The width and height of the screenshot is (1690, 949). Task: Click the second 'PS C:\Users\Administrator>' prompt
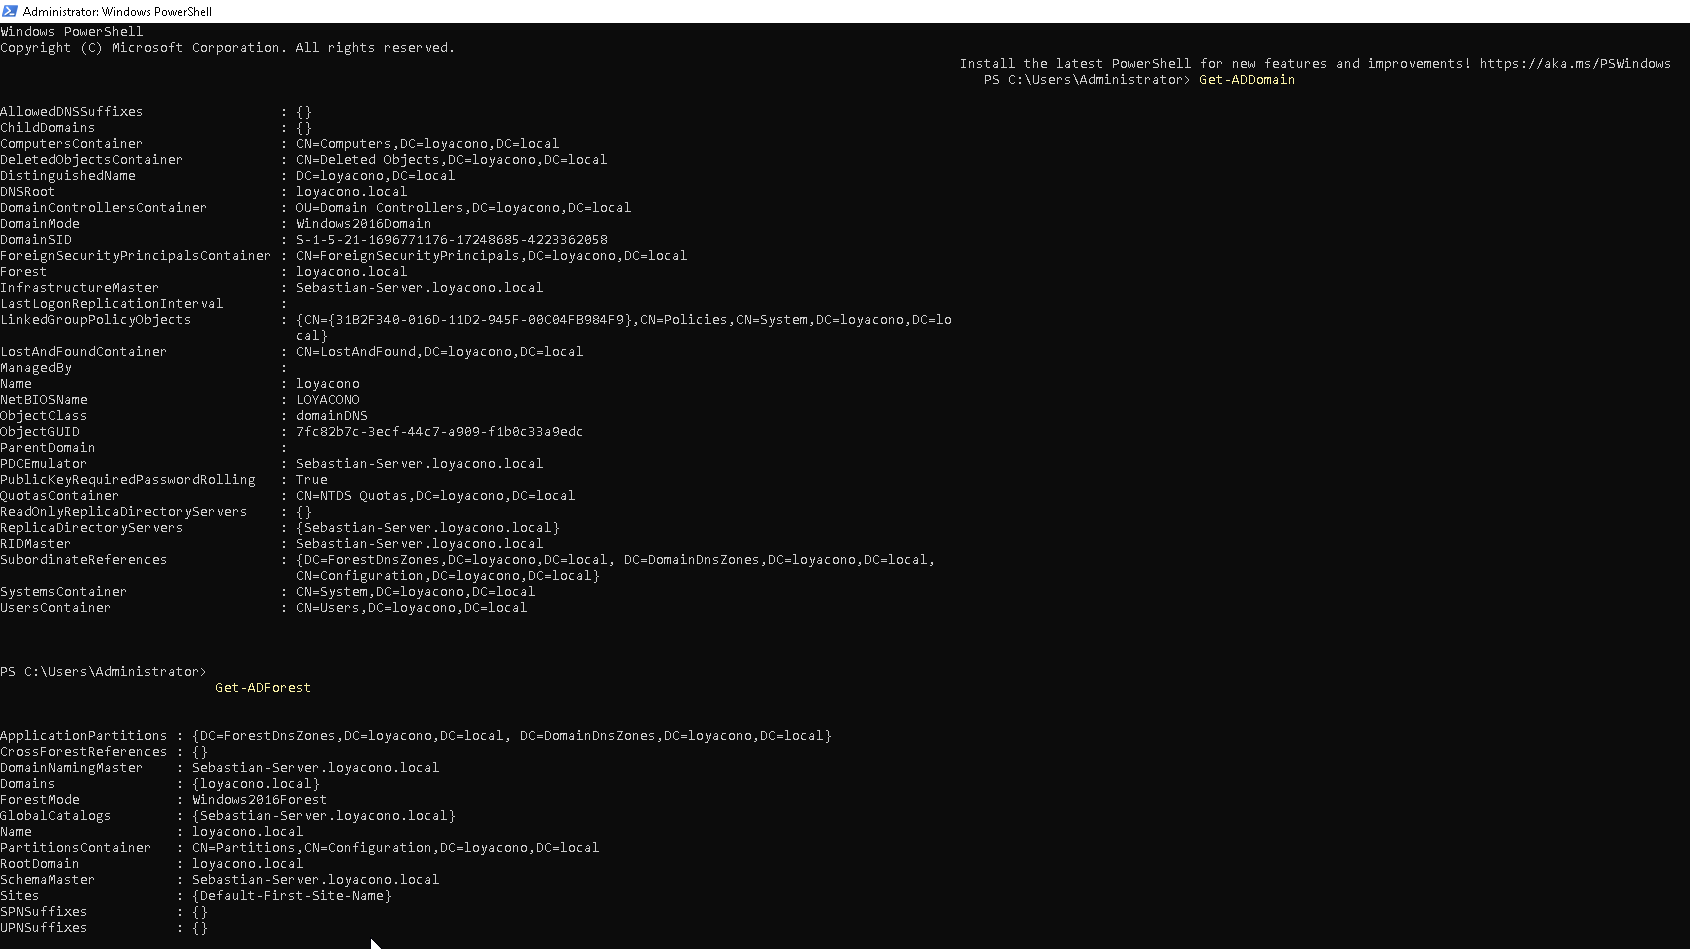point(104,672)
